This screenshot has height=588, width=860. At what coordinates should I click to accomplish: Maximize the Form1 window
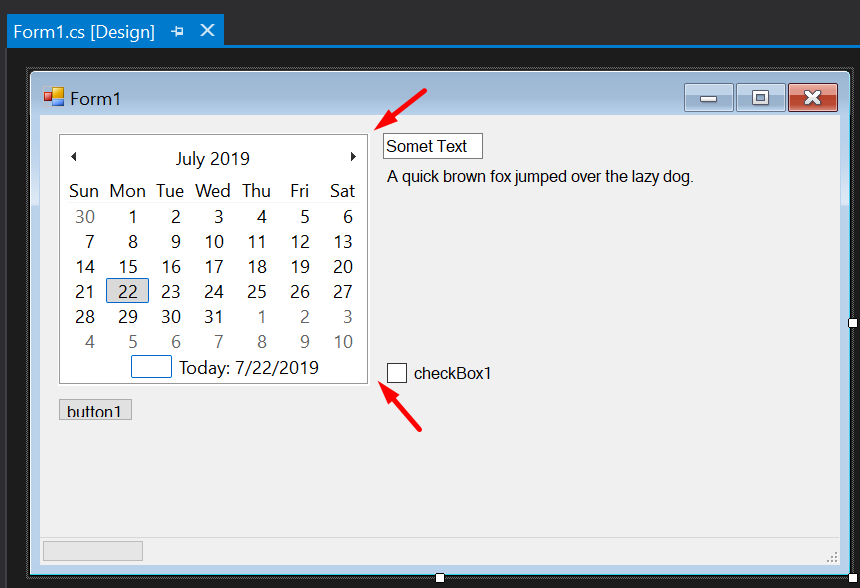pyautogui.click(x=761, y=98)
